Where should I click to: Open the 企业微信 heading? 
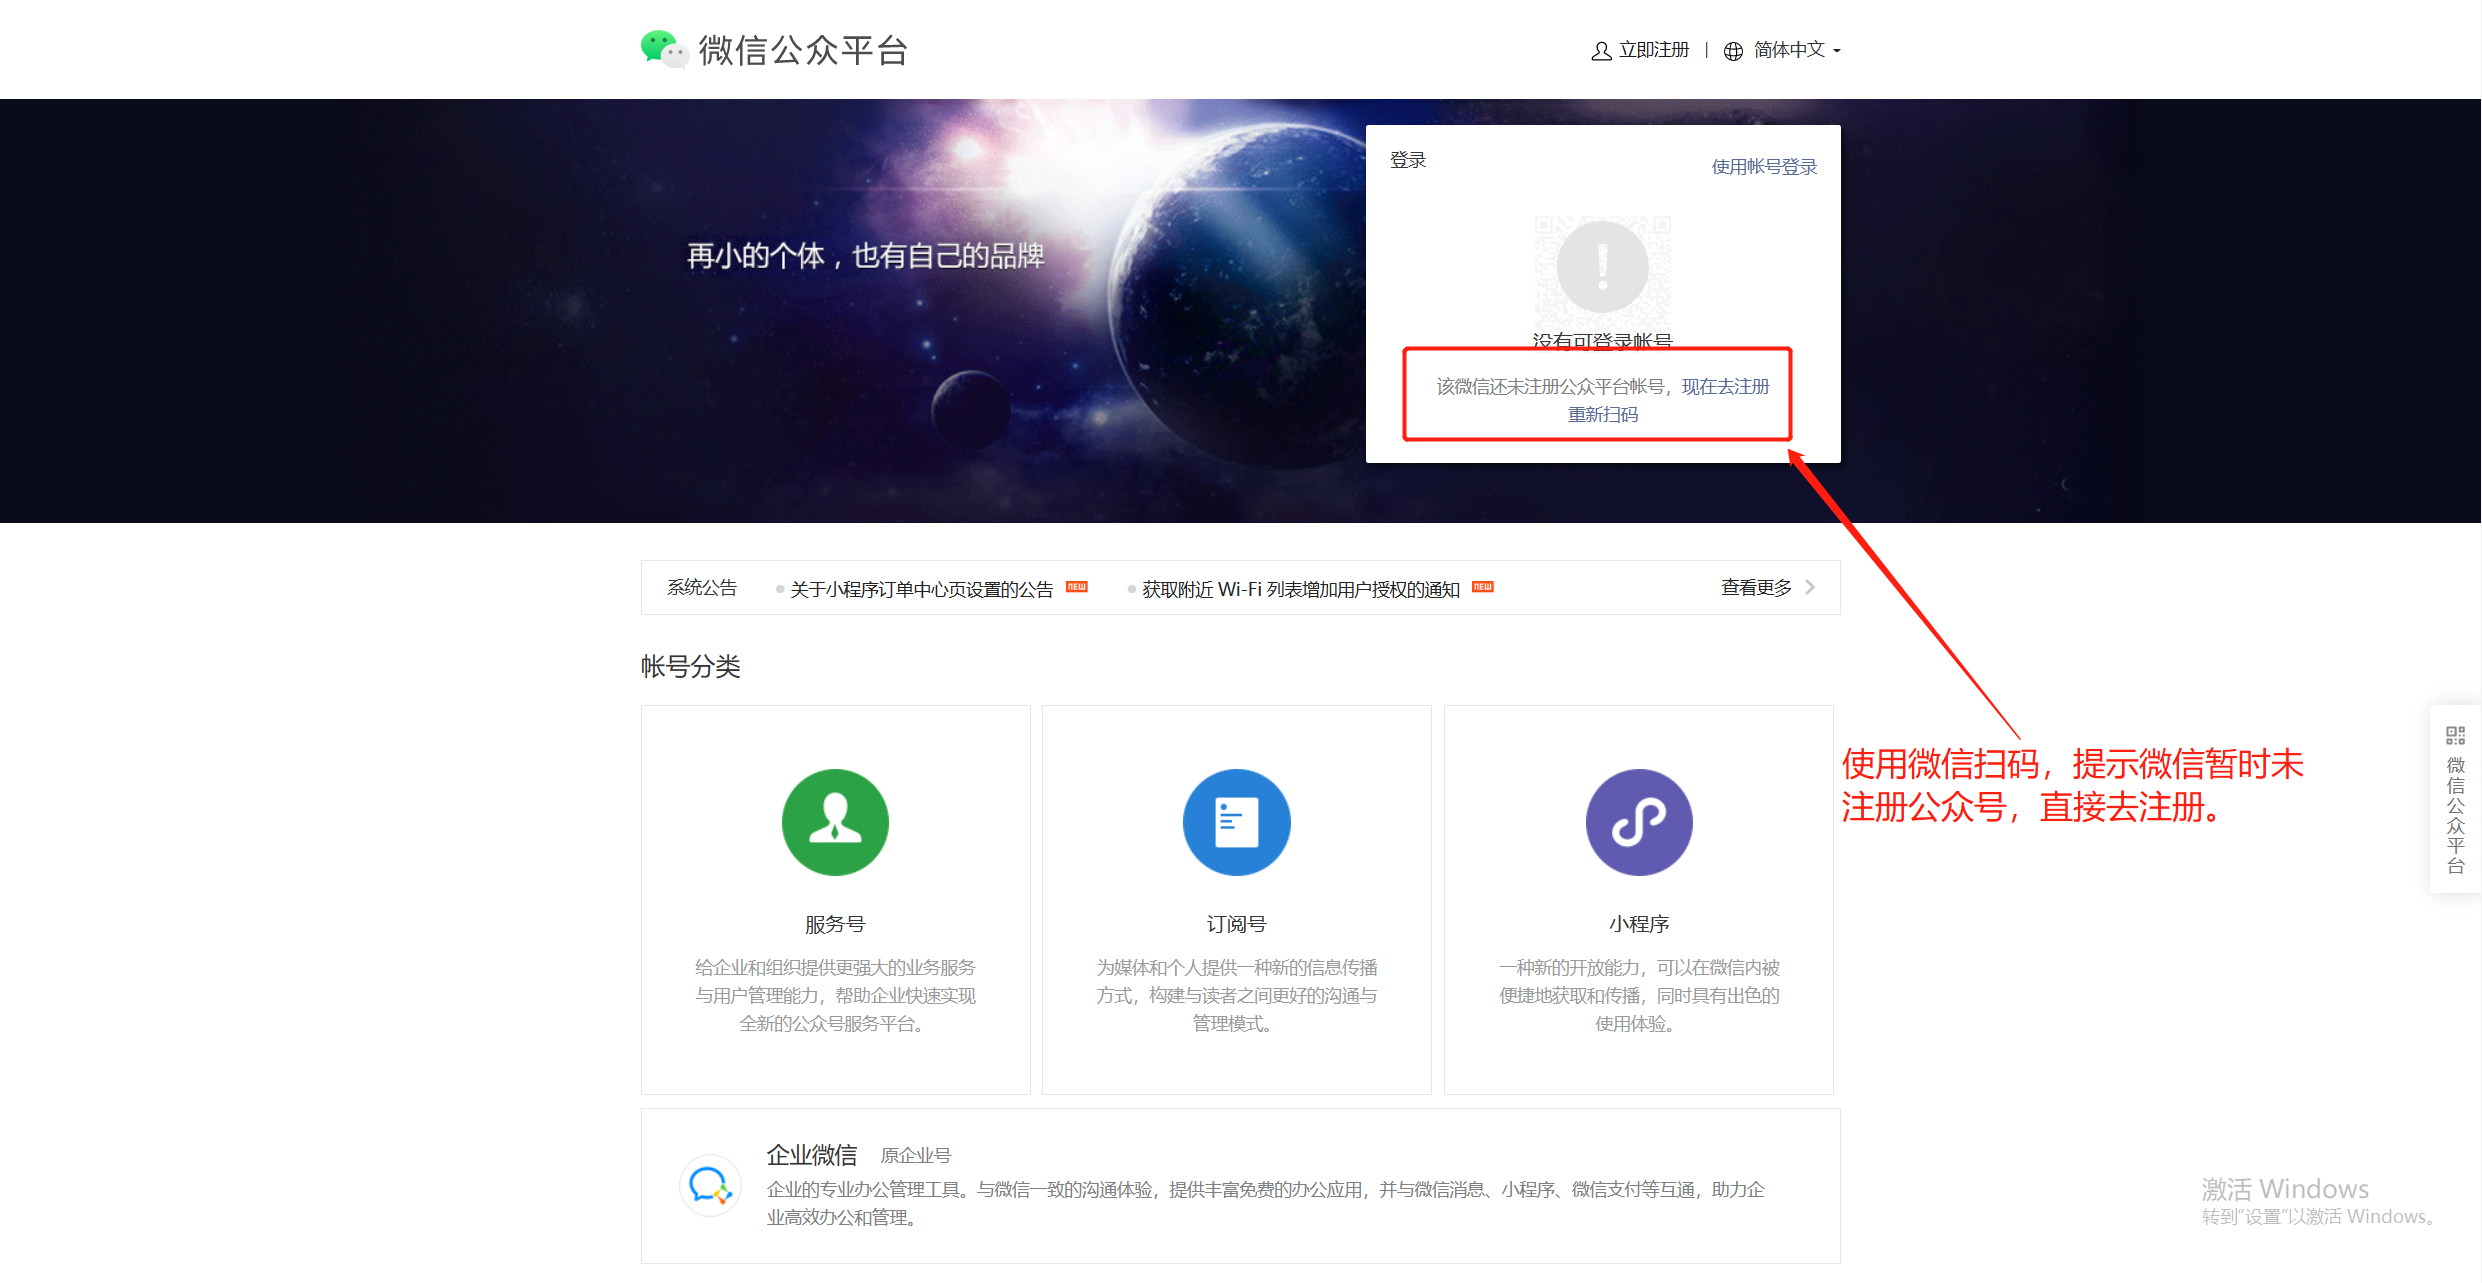[811, 1155]
